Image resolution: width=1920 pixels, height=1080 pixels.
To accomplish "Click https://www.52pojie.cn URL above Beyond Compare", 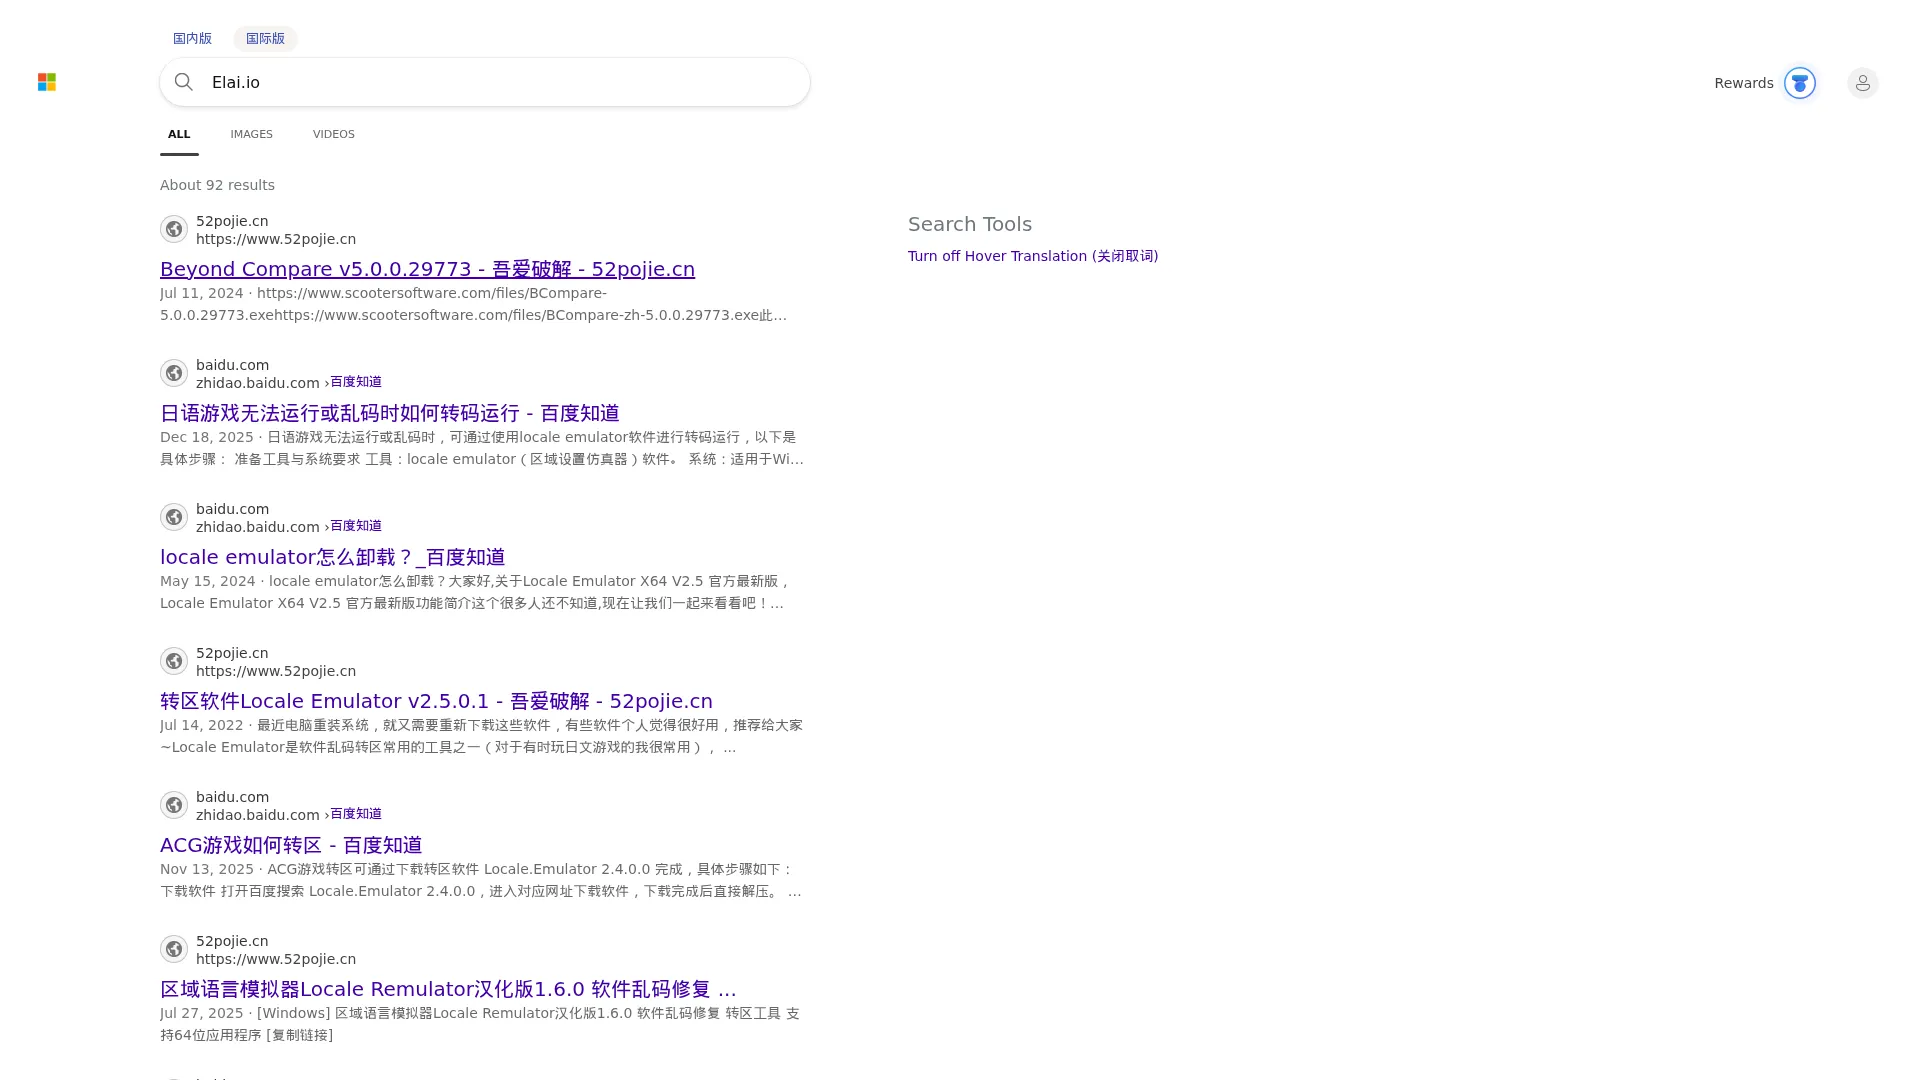I will 276,239.
